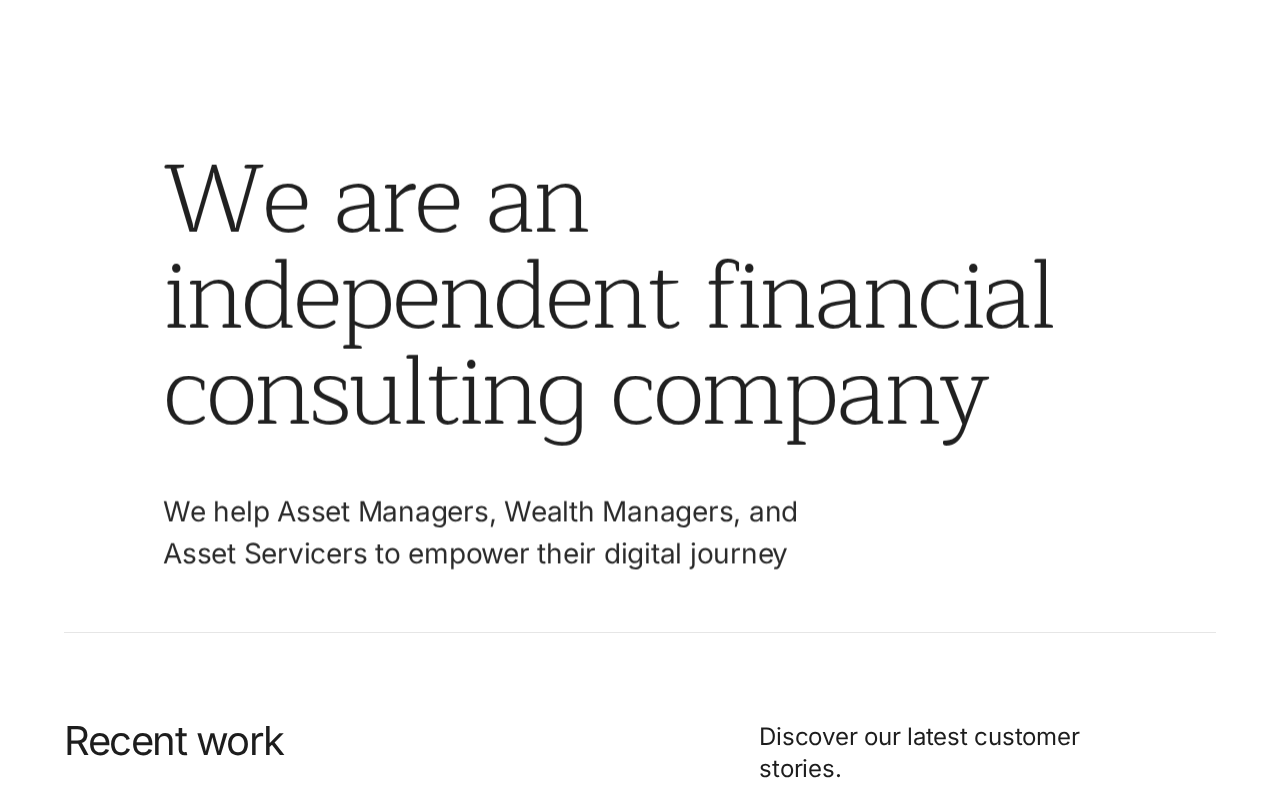Click the horizontal divider line above Recent work
The image size is (1280, 800).
[640, 632]
